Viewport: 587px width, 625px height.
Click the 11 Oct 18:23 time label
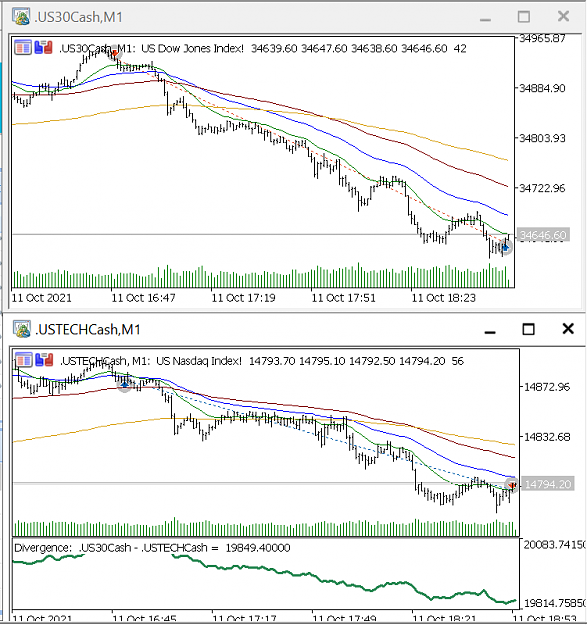click(444, 298)
